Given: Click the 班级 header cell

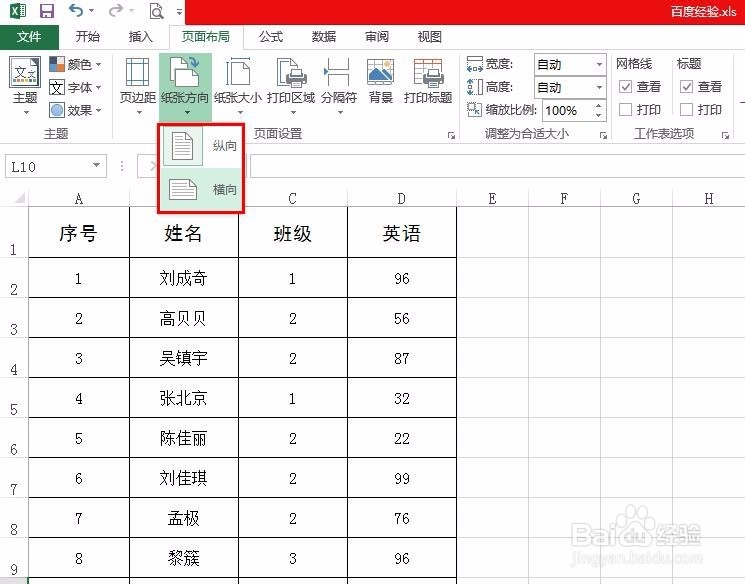Looking at the screenshot, I should [293, 233].
